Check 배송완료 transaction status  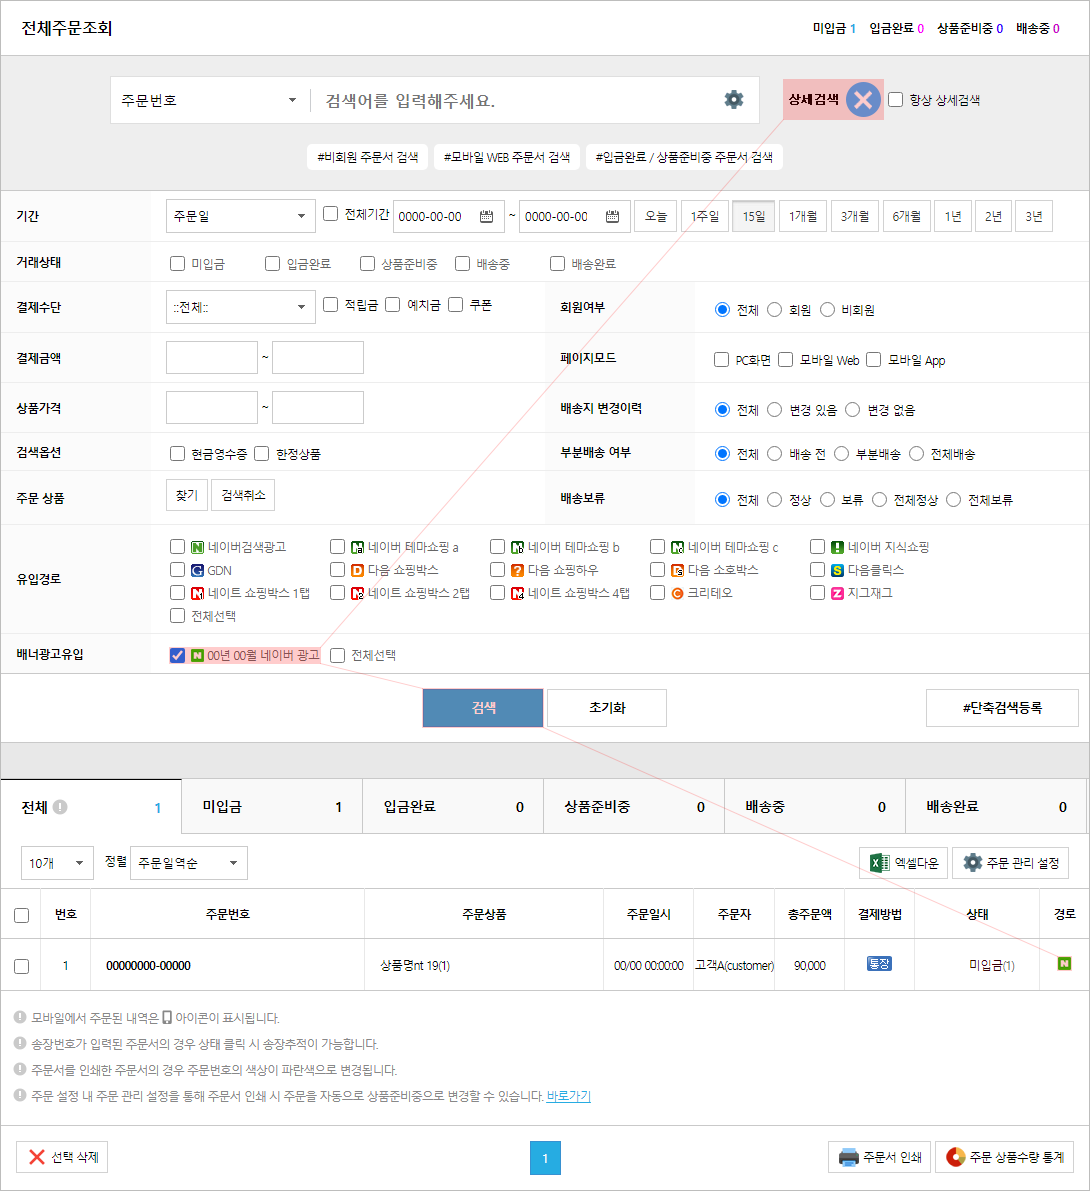558,264
